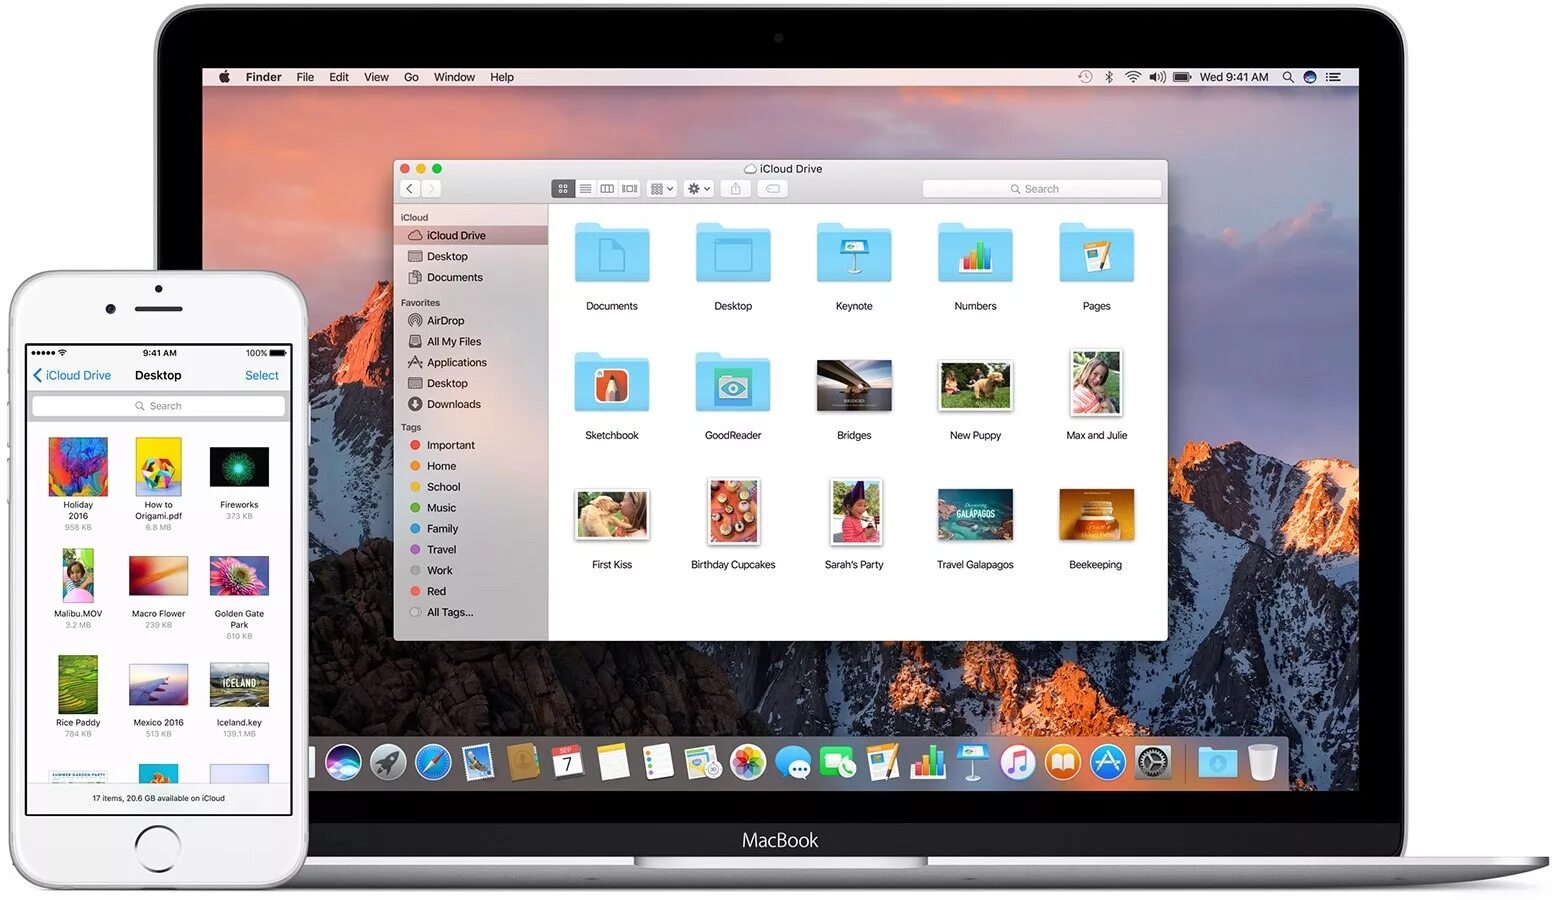Open the action gear menu in Finder

(697, 189)
